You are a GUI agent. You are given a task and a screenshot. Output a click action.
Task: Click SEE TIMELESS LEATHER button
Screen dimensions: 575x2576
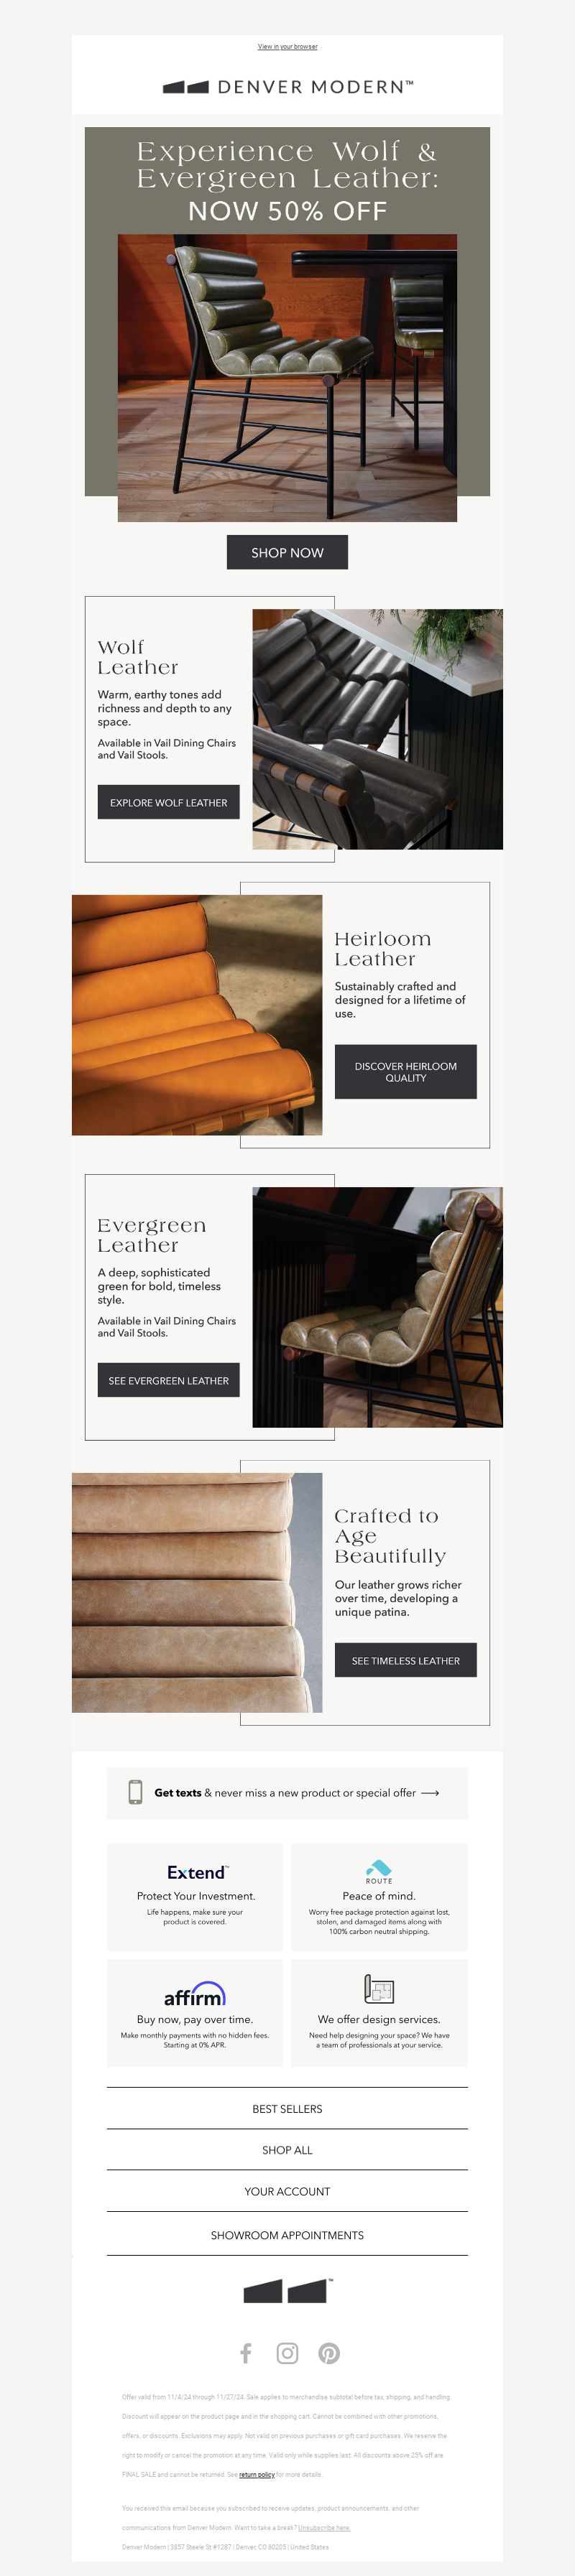pyautogui.click(x=405, y=1660)
